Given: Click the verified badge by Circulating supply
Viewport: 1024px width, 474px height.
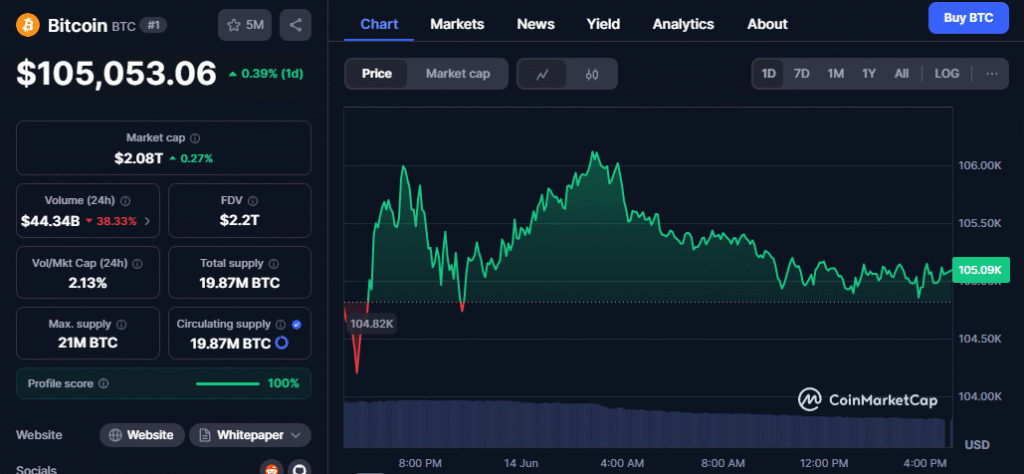Looking at the screenshot, I should tap(296, 324).
